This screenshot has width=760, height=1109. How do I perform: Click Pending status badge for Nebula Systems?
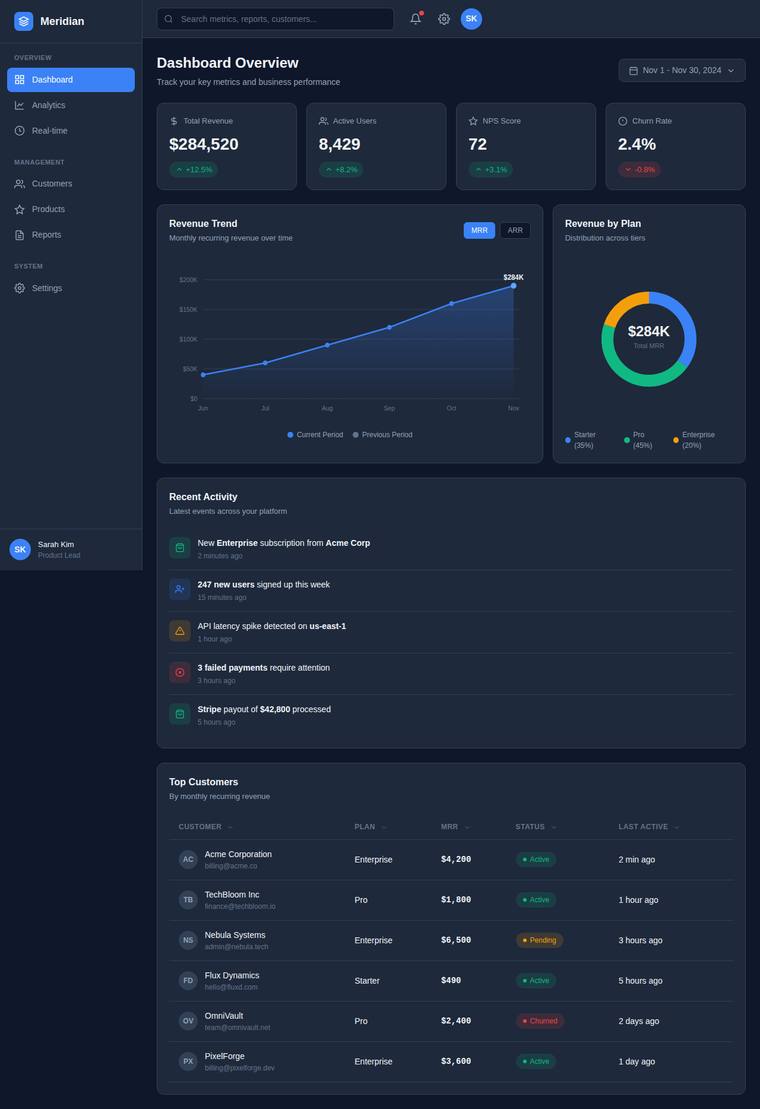pos(539,940)
